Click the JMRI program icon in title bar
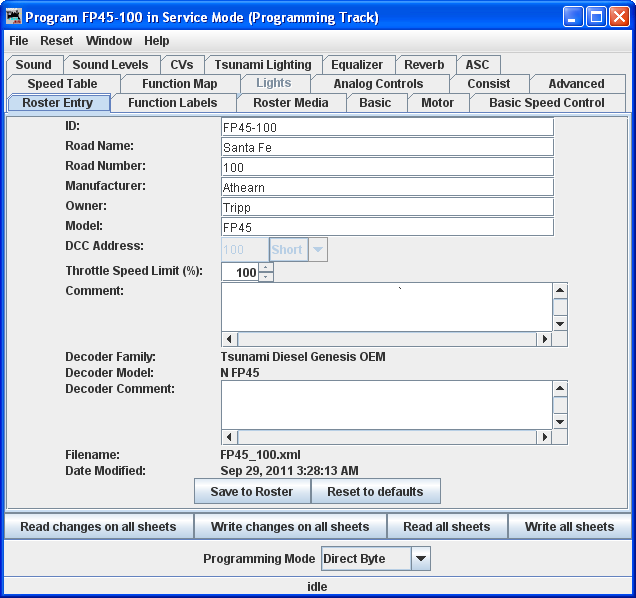Image resolution: width=636 pixels, height=598 pixels. [14, 17]
